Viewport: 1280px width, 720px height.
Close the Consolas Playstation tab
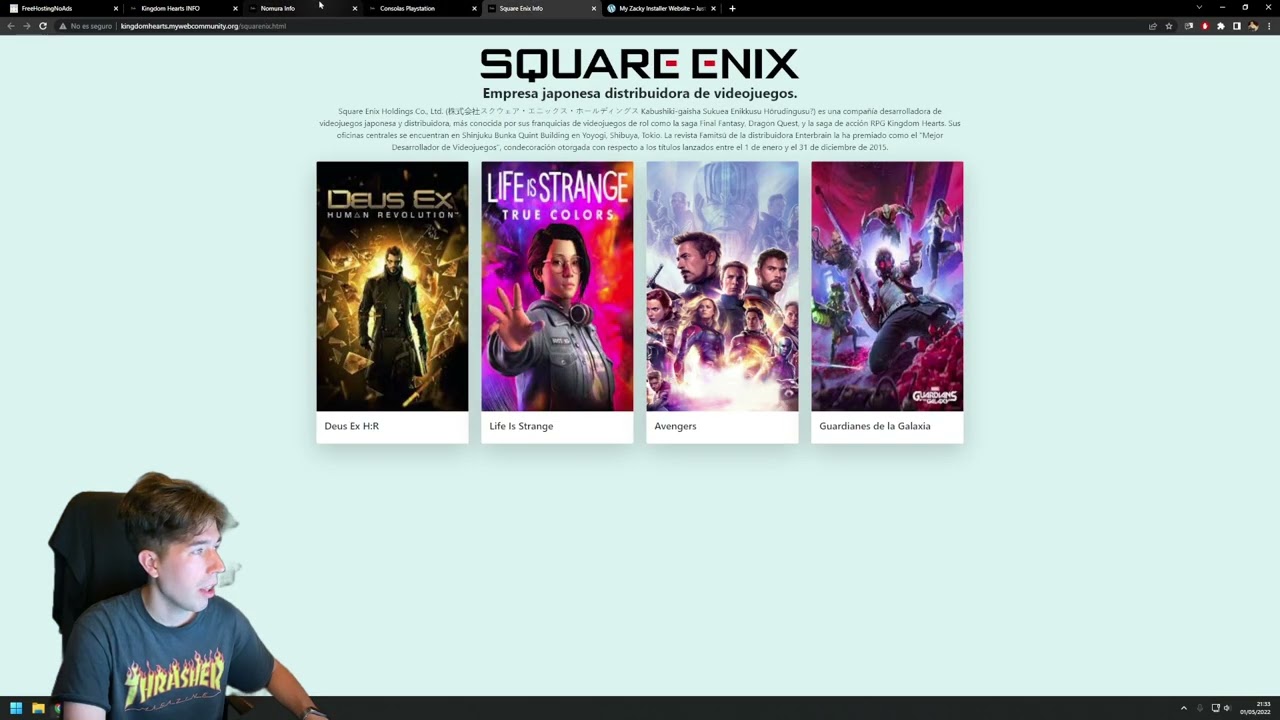474,8
